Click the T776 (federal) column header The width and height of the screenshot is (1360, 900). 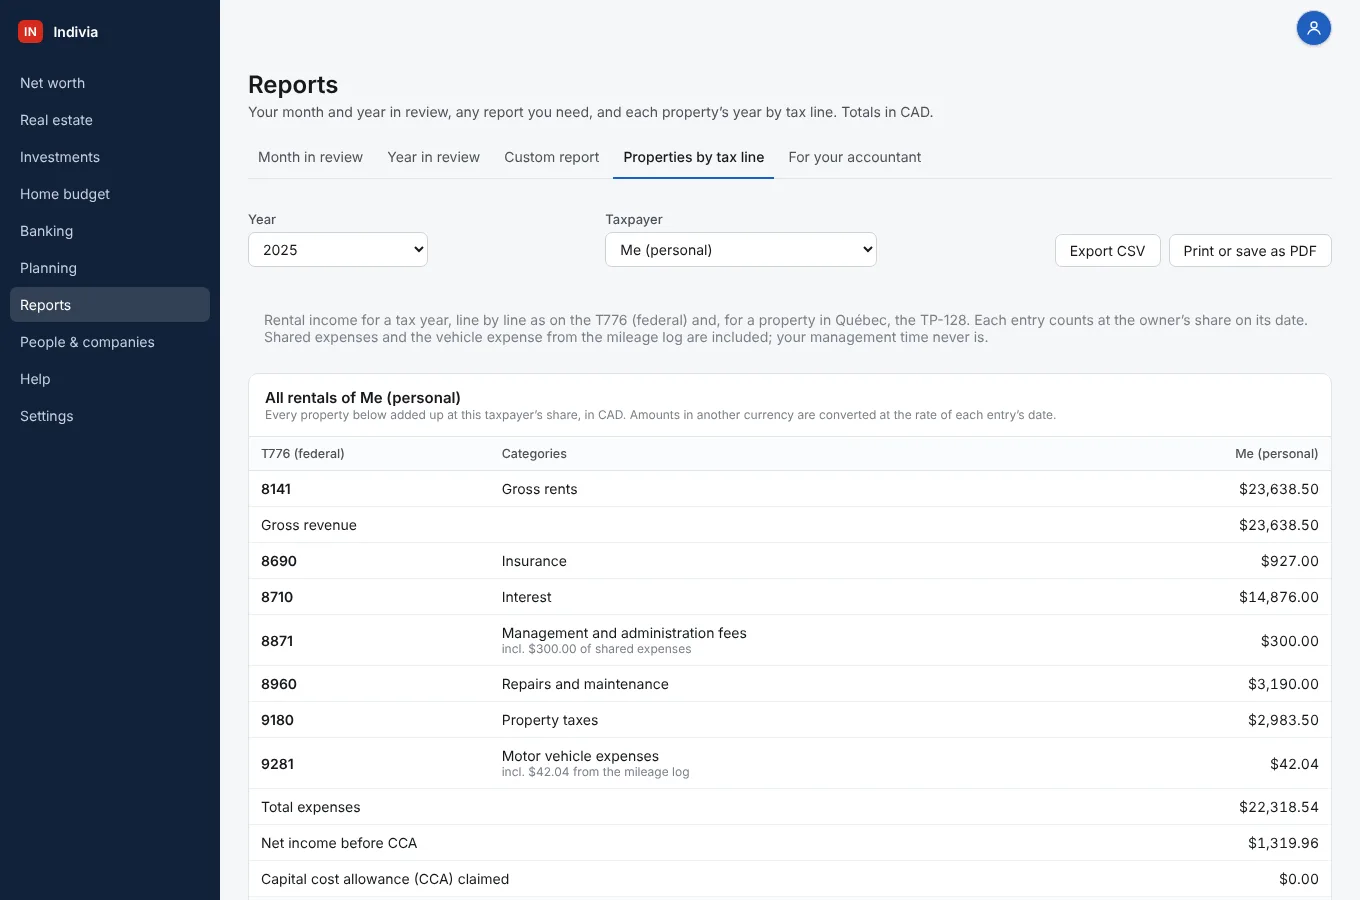(303, 454)
